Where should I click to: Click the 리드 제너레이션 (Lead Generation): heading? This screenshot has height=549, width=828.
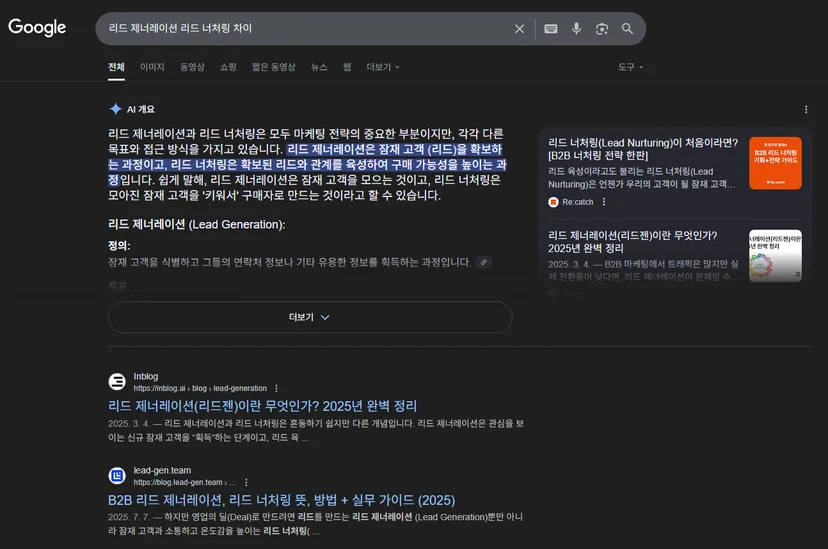pos(196,224)
